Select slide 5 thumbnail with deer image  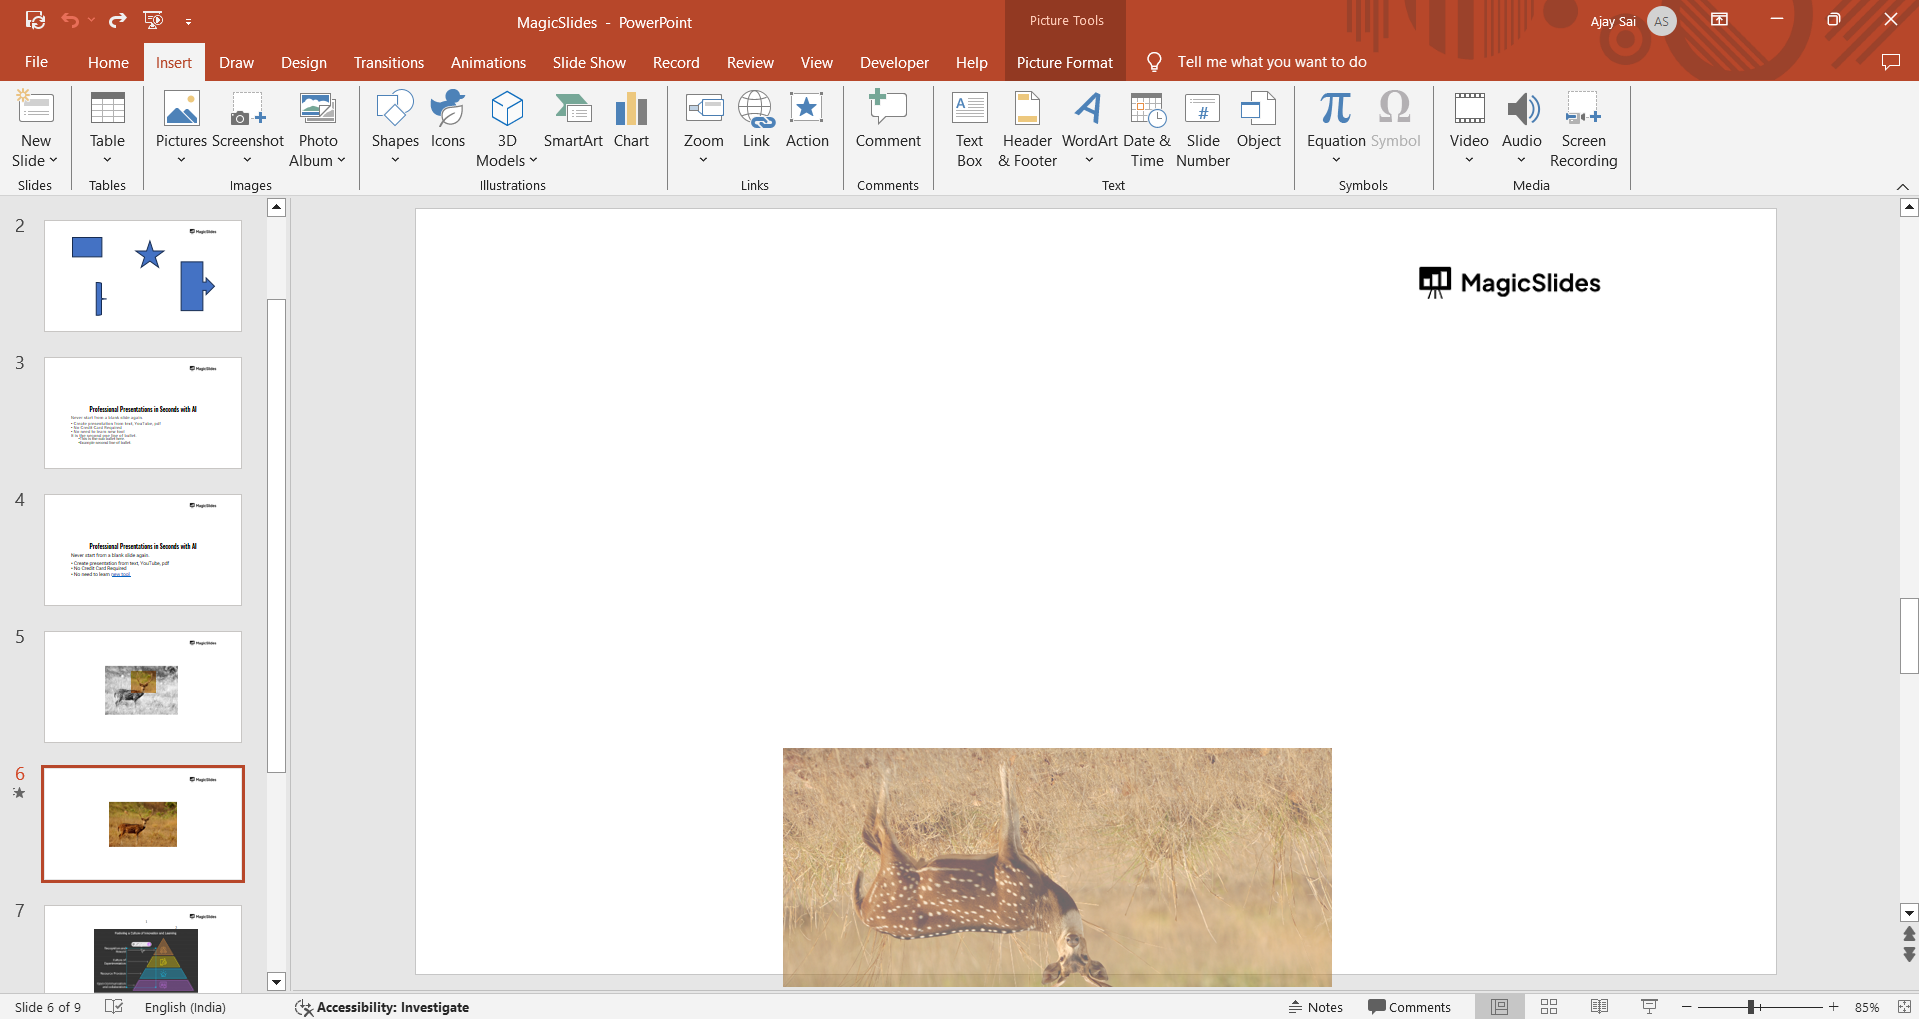143,687
